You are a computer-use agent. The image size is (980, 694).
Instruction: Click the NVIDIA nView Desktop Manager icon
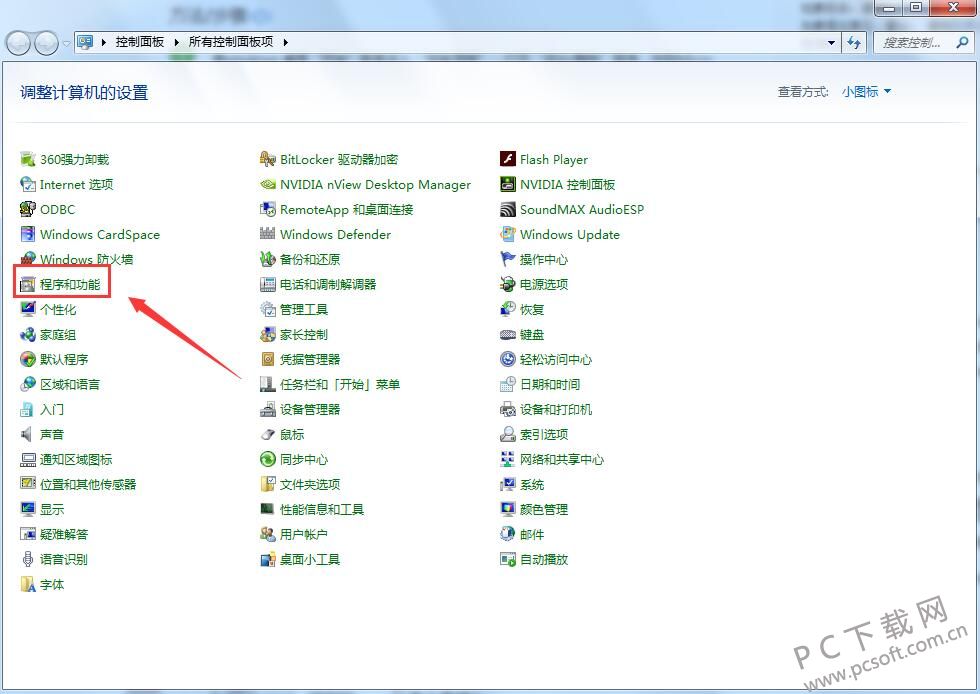268,184
